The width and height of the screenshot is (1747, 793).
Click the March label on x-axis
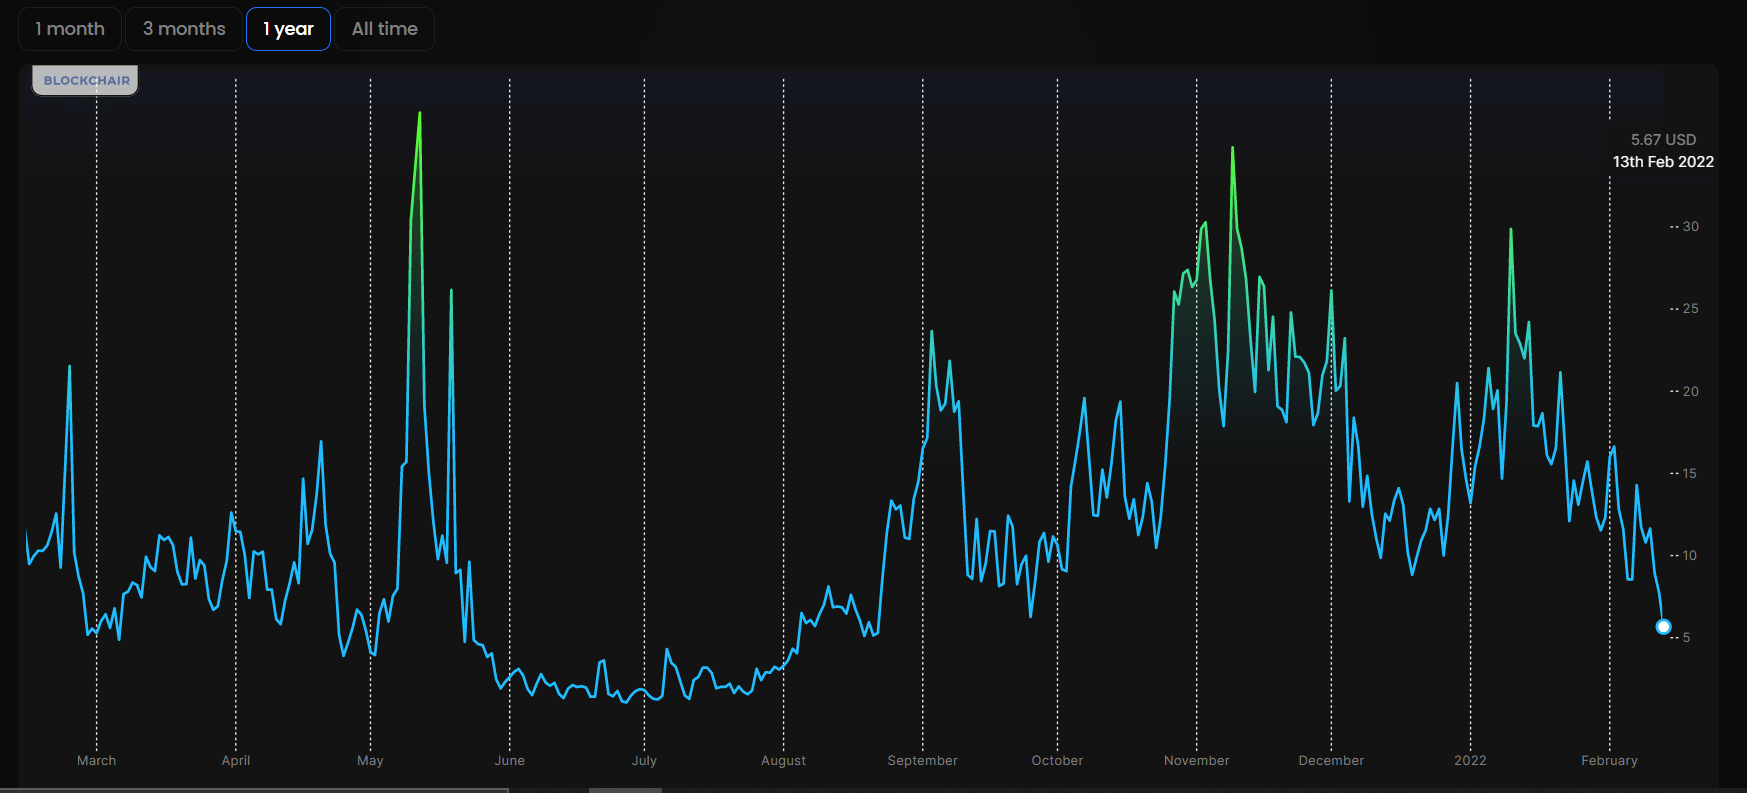97,760
